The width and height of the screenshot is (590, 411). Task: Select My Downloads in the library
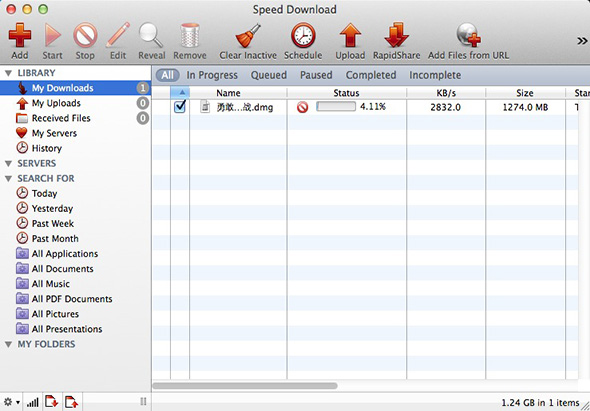[x=75, y=88]
